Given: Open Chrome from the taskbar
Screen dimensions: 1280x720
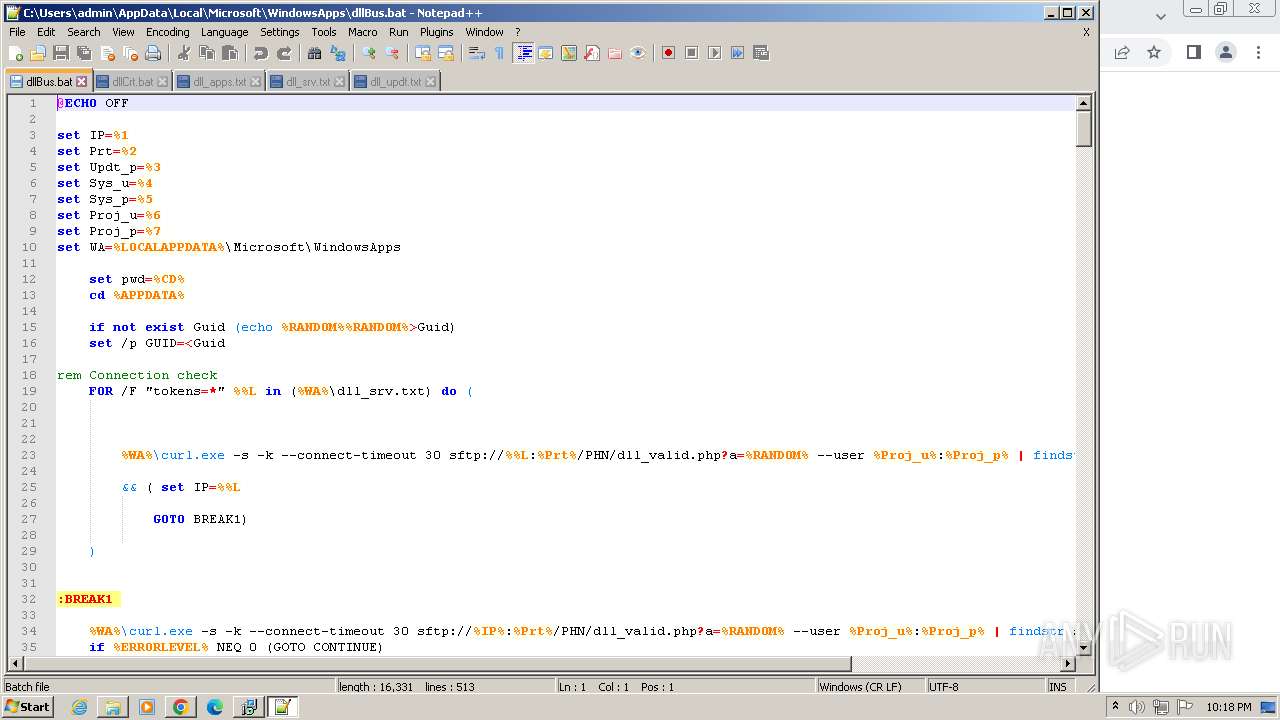Looking at the screenshot, I should 180,707.
